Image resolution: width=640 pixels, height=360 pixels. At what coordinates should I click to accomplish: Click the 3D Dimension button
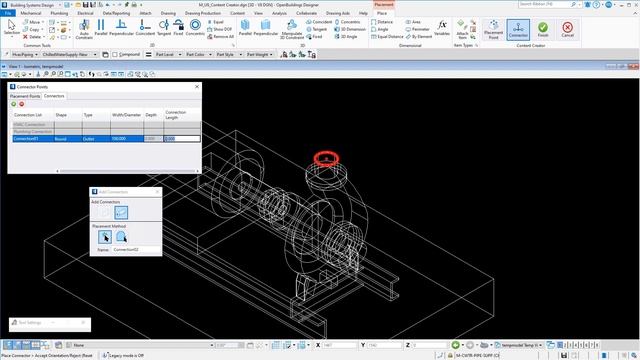[350, 29]
